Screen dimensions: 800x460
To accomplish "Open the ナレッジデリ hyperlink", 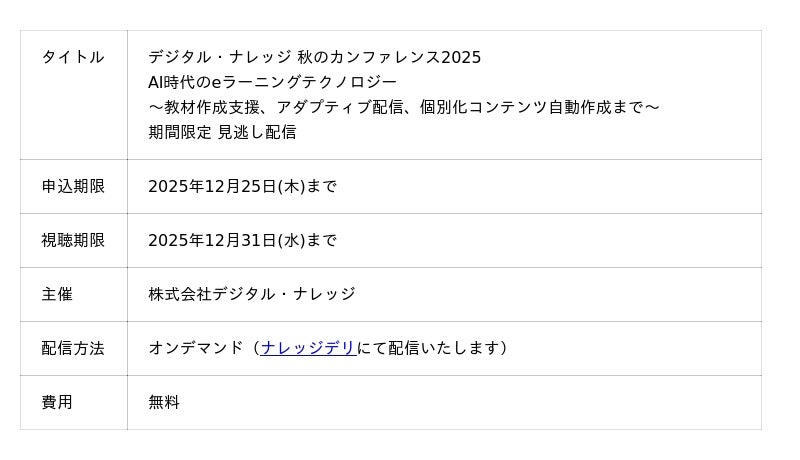I will click(x=308, y=348).
